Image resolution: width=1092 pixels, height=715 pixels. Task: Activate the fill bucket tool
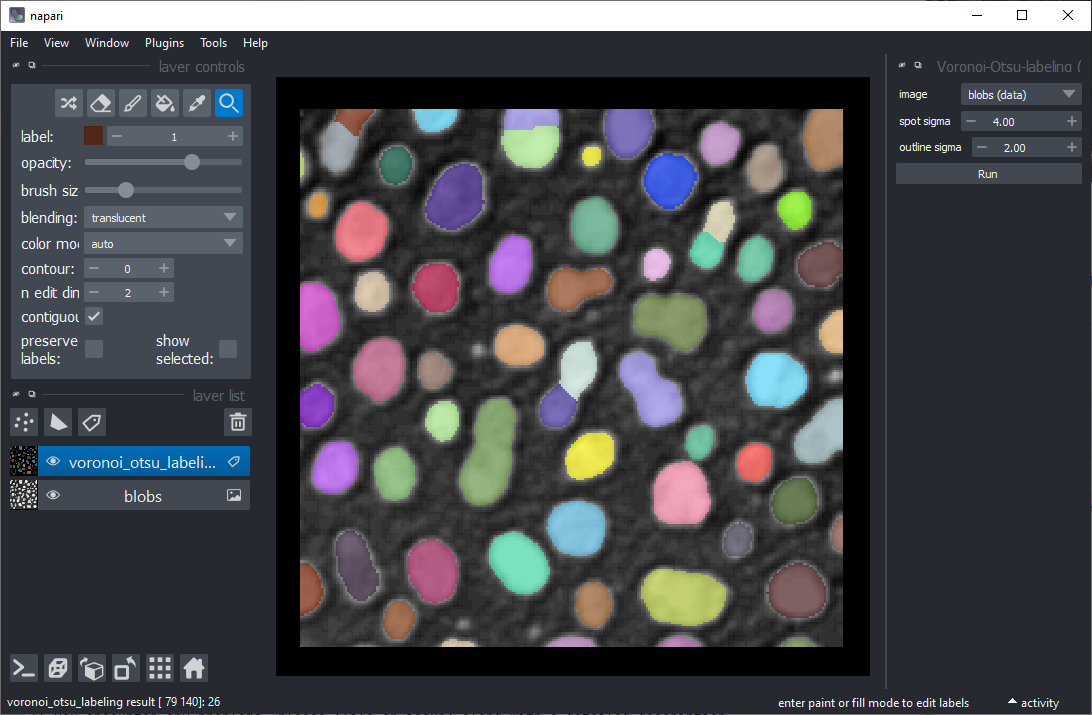click(x=165, y=103)
